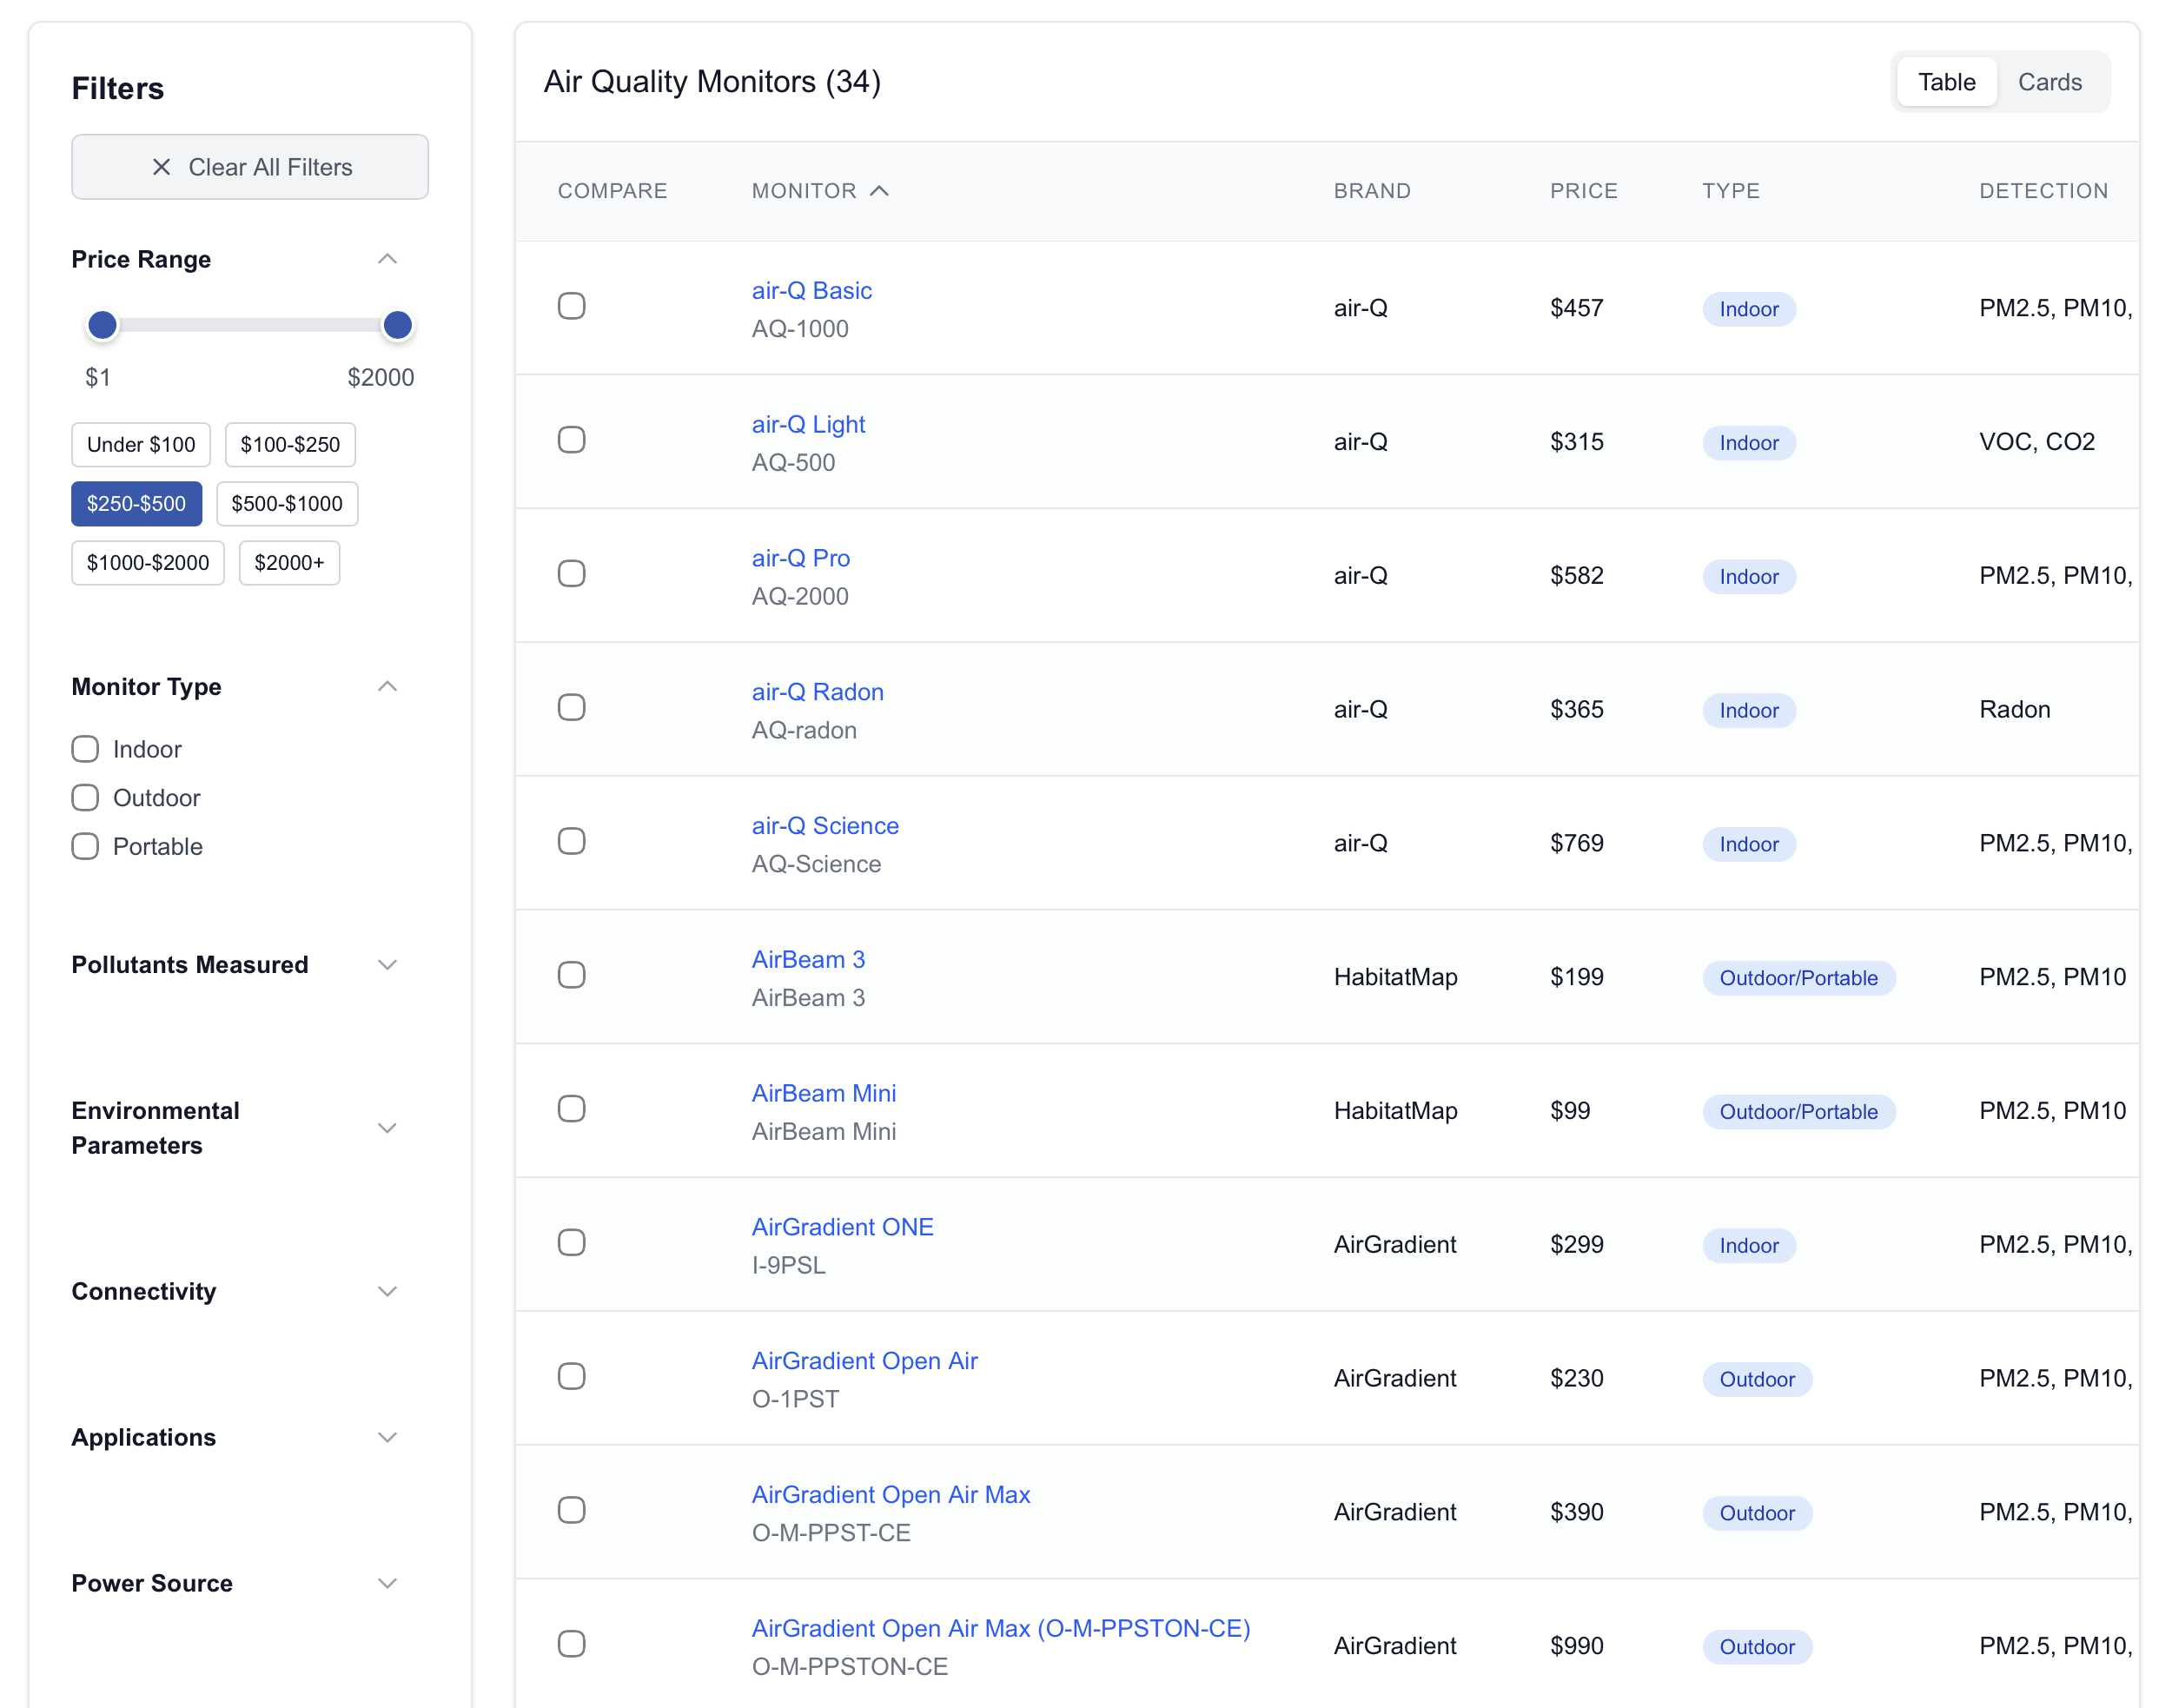Open the Power Source filter chevron

387,1583
